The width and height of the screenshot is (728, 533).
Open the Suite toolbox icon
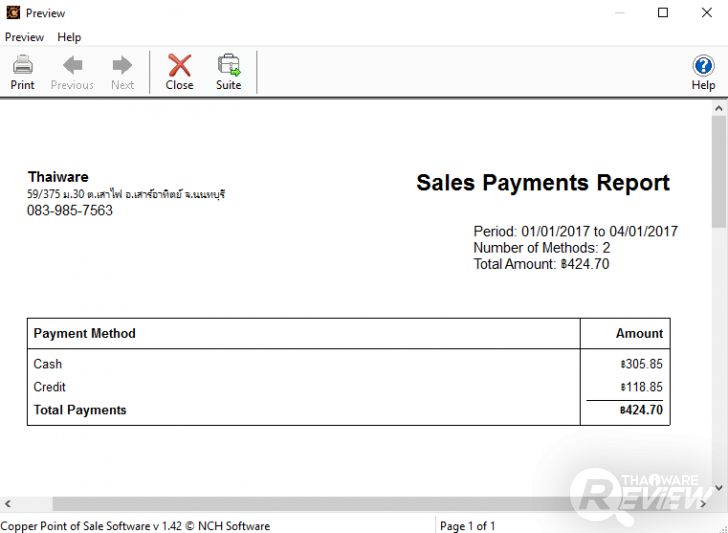point(229,65)
